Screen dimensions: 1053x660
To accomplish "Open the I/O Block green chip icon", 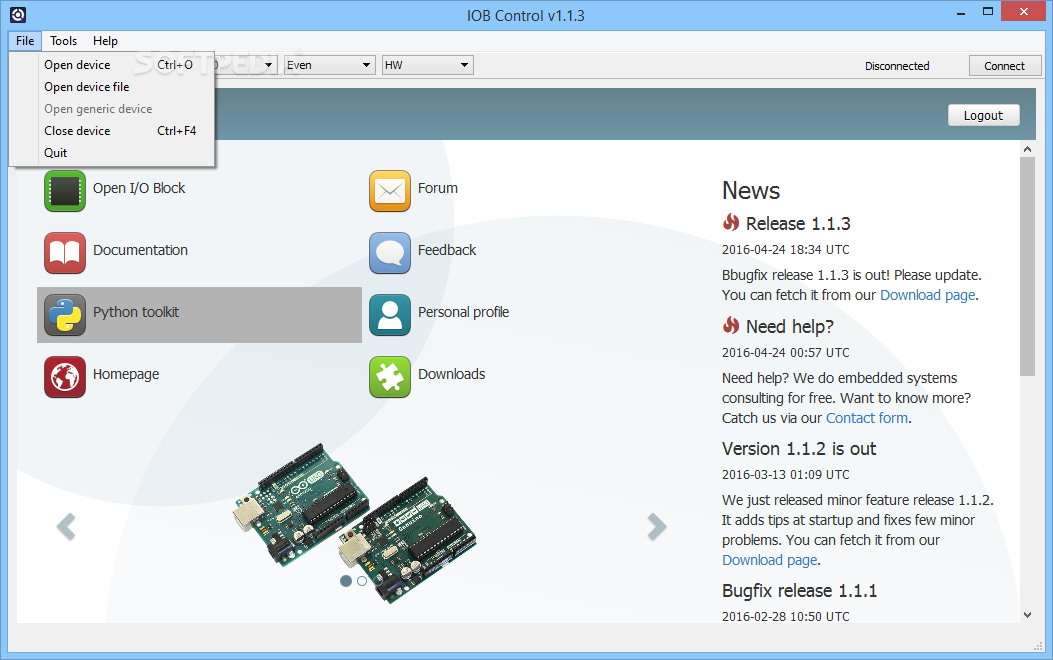I will [x=65, y=191].
